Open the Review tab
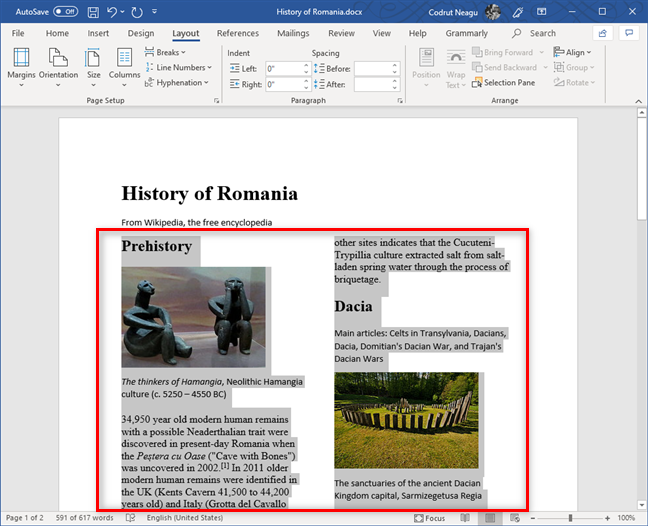The image size is (648, 526). click(x=341, y=33)
